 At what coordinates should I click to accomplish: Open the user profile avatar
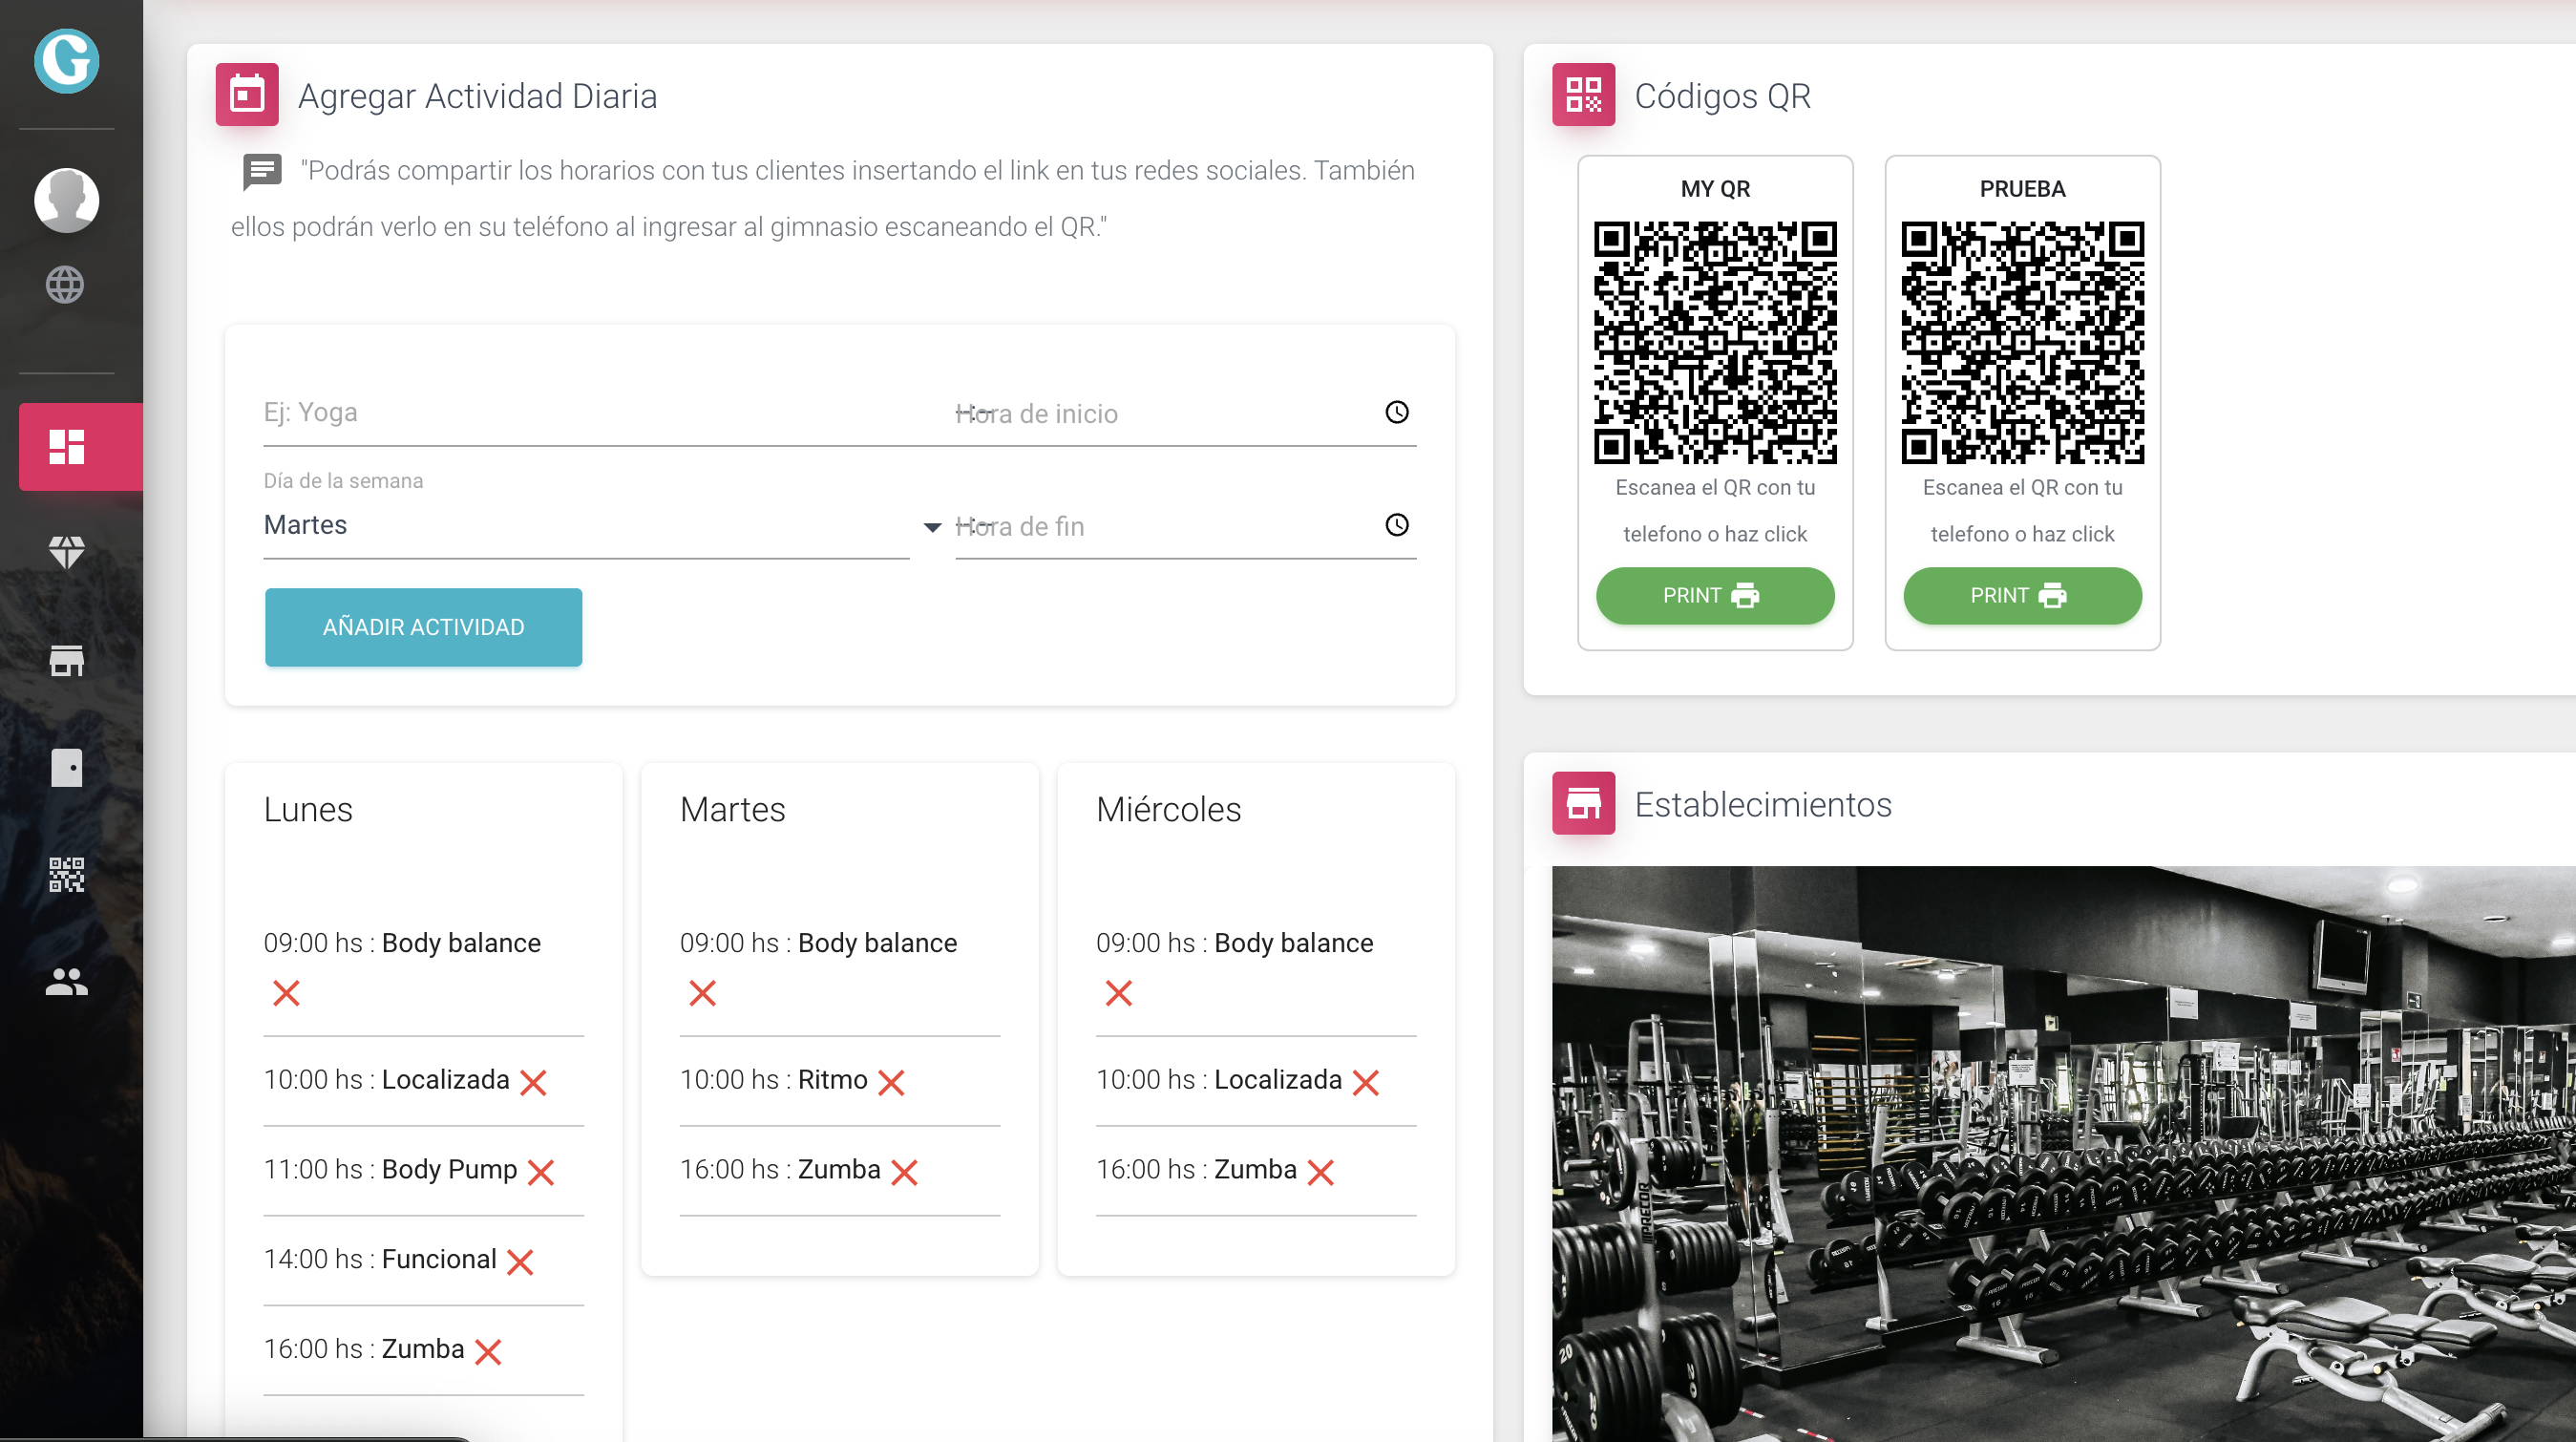tap(66, 200)
